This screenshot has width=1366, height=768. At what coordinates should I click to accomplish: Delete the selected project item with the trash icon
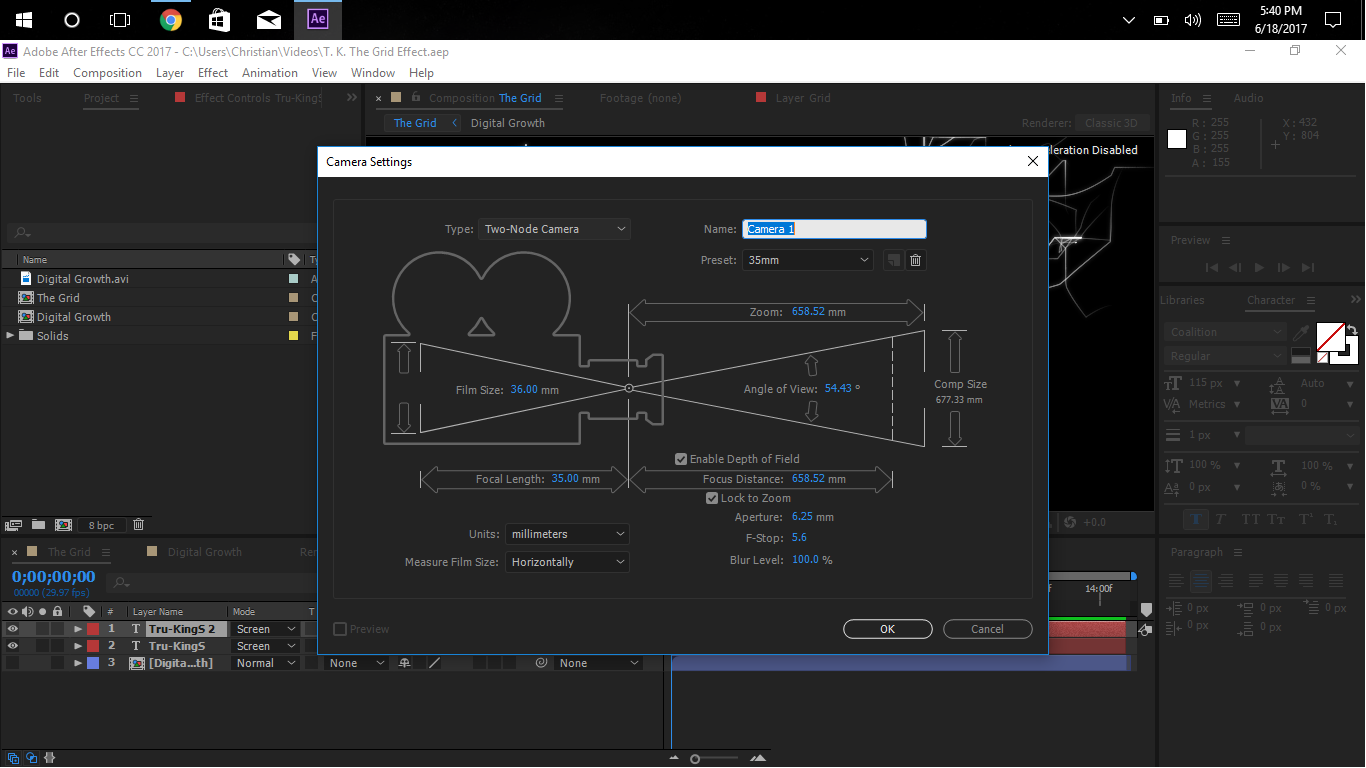pos(138,524)
